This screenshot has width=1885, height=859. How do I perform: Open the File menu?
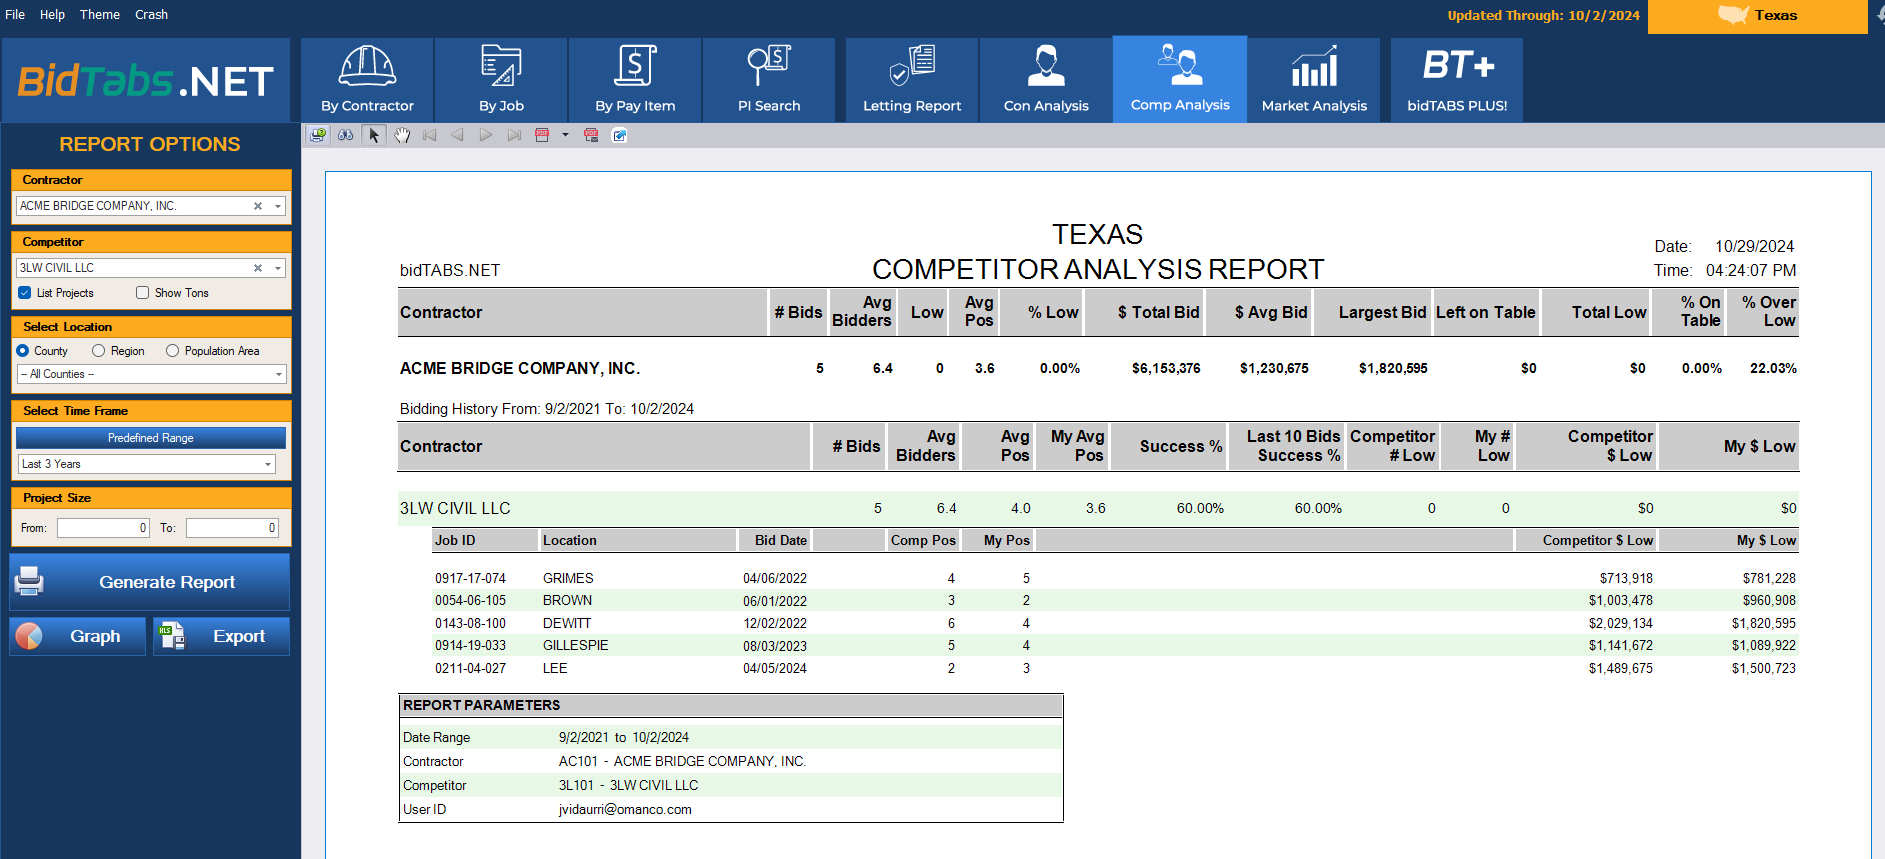tap(15, 15)
